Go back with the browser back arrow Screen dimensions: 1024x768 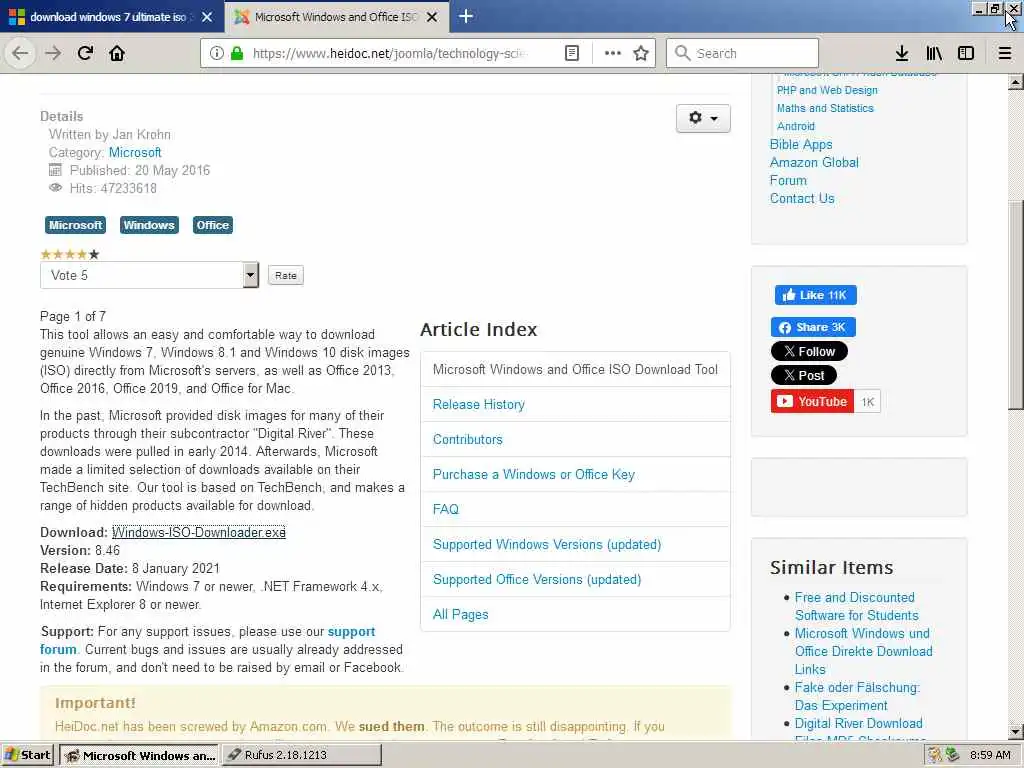pyautogui.click(x=20, y=53)
